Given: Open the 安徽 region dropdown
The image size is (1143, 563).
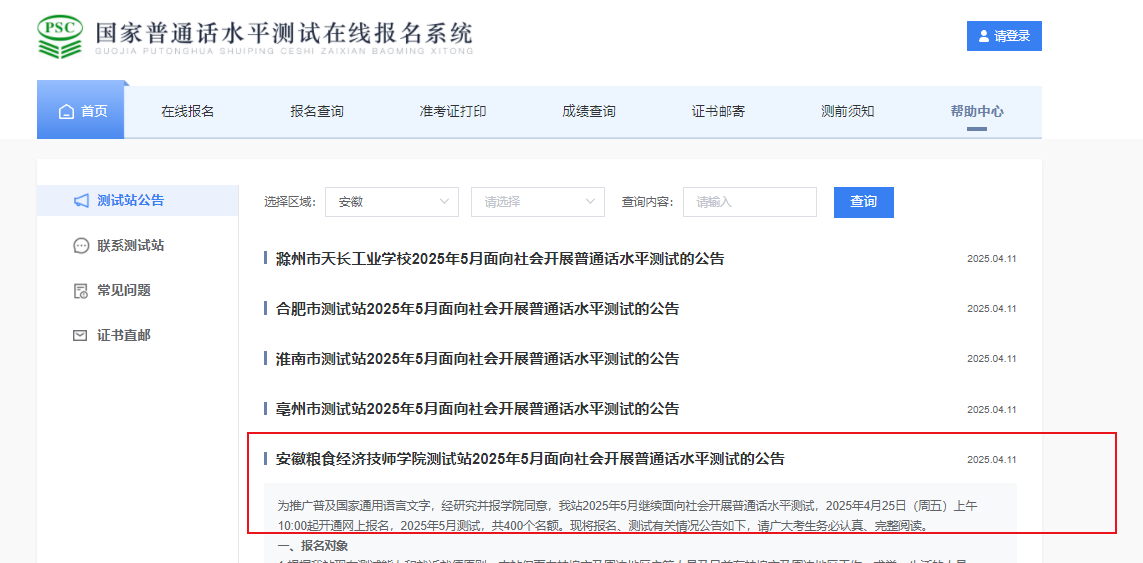Looking at the screenshot, I should (392, 202).
